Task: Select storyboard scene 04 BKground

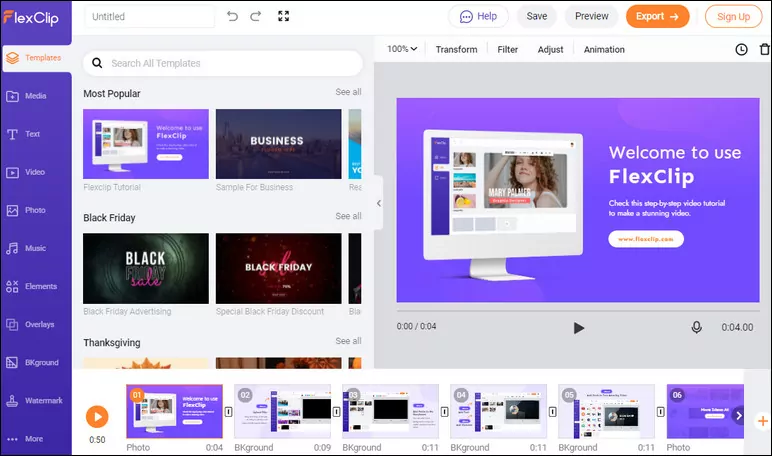Action: click(x=499, y=412)
